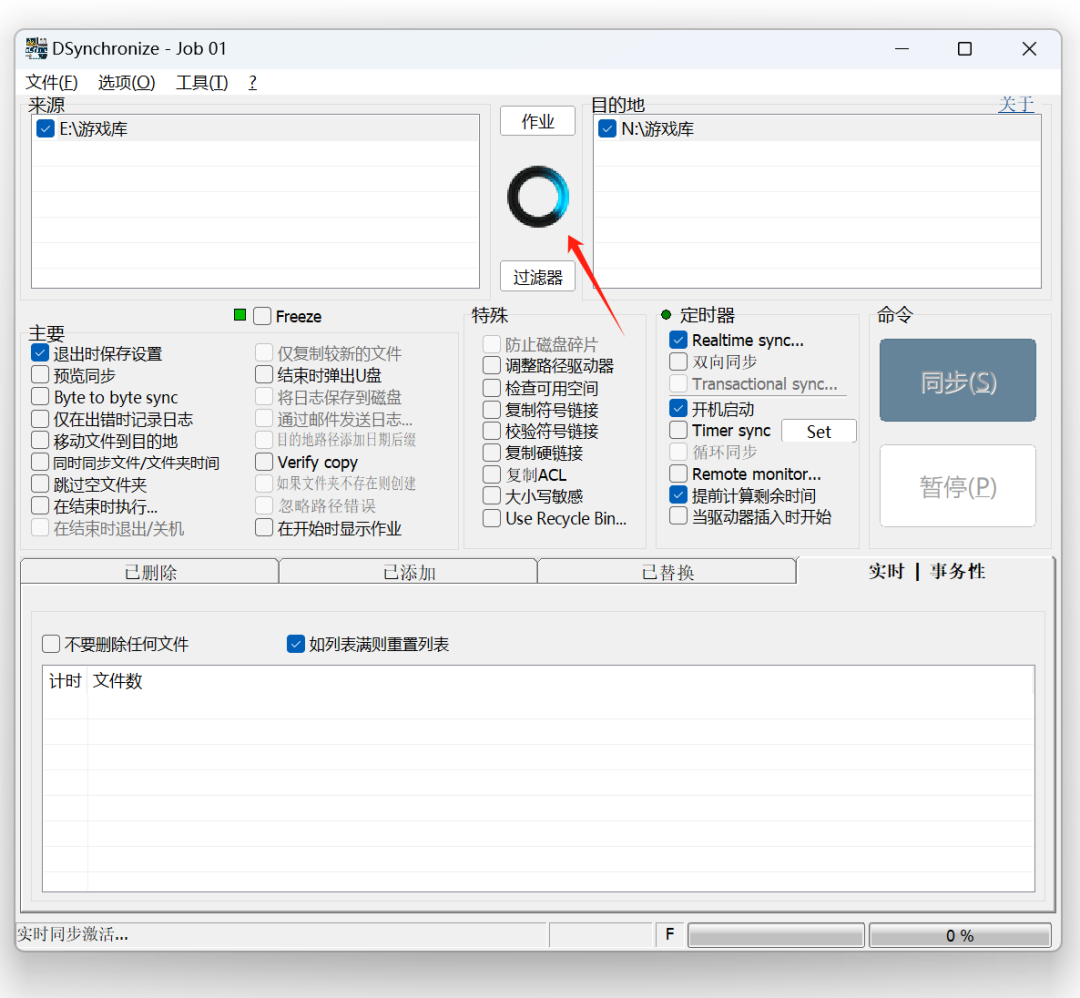The width and height of the screenshot is (1080, 998).
Task: Enable 复制符号链接 checkbox
Action: (x=492, y=410)
